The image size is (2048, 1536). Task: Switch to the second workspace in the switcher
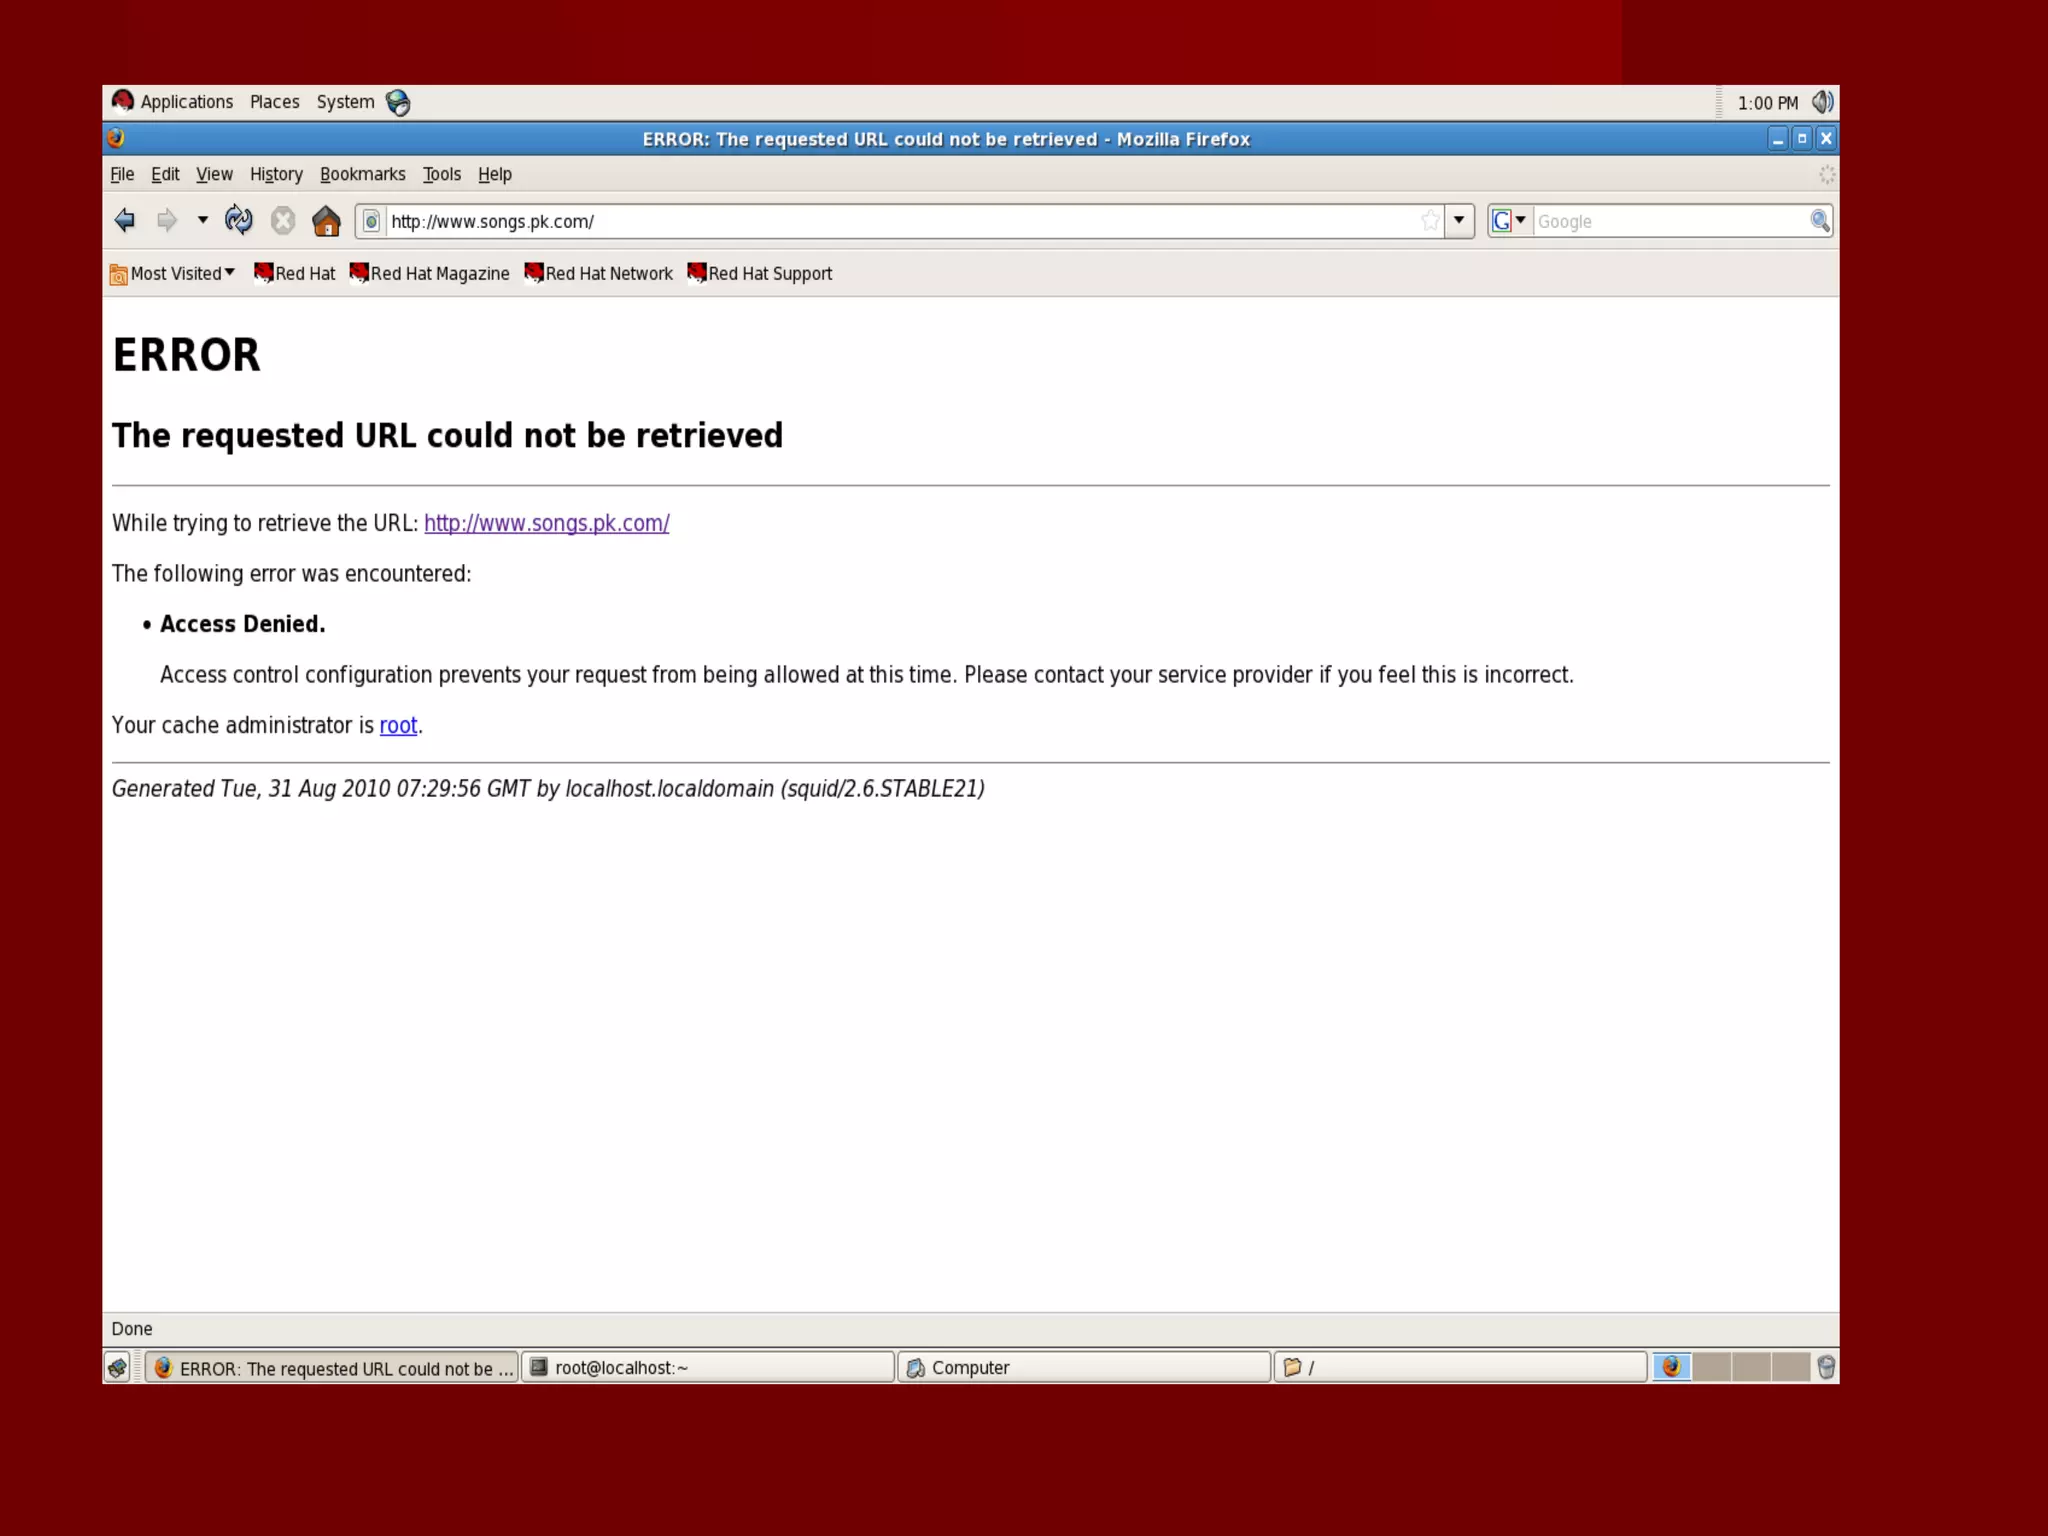[1711, 1367]
